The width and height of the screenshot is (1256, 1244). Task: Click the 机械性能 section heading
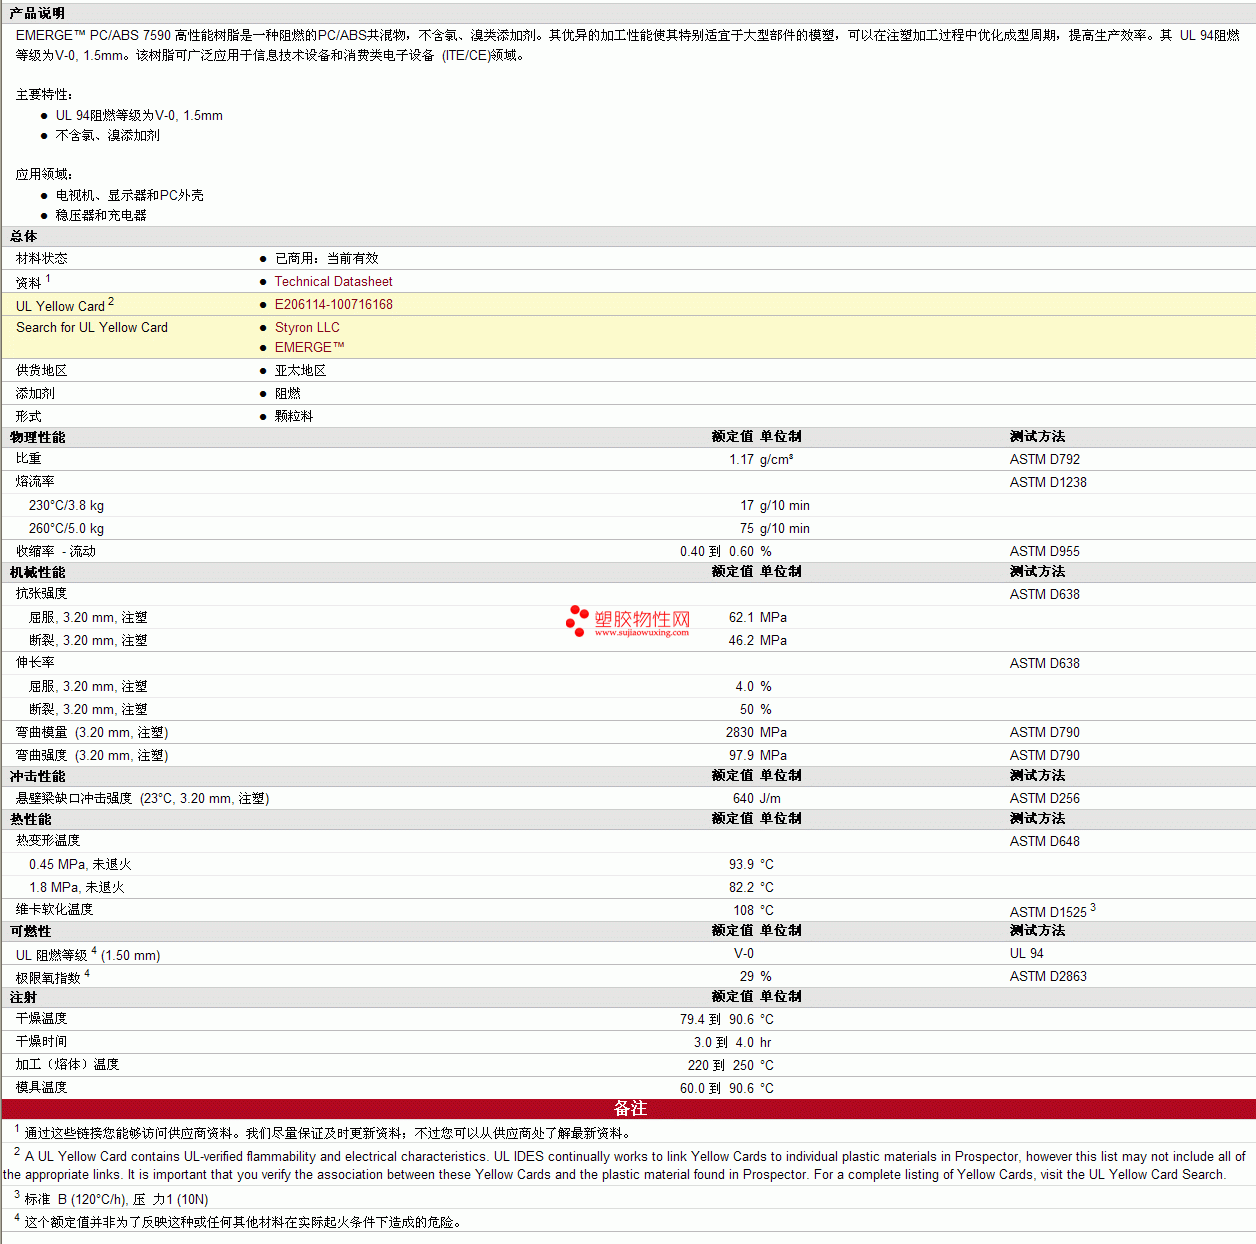[x=37, y=573]
